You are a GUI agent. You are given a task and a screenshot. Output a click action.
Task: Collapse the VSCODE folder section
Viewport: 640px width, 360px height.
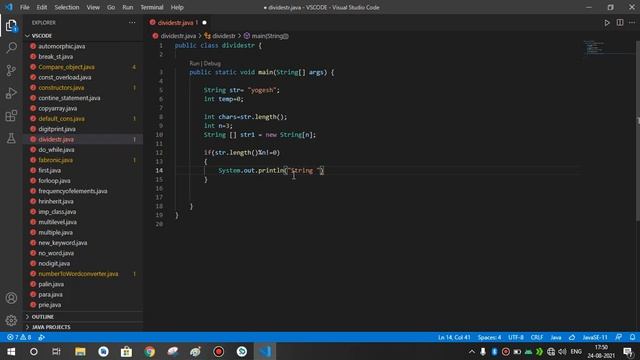(x=83, y=36)
